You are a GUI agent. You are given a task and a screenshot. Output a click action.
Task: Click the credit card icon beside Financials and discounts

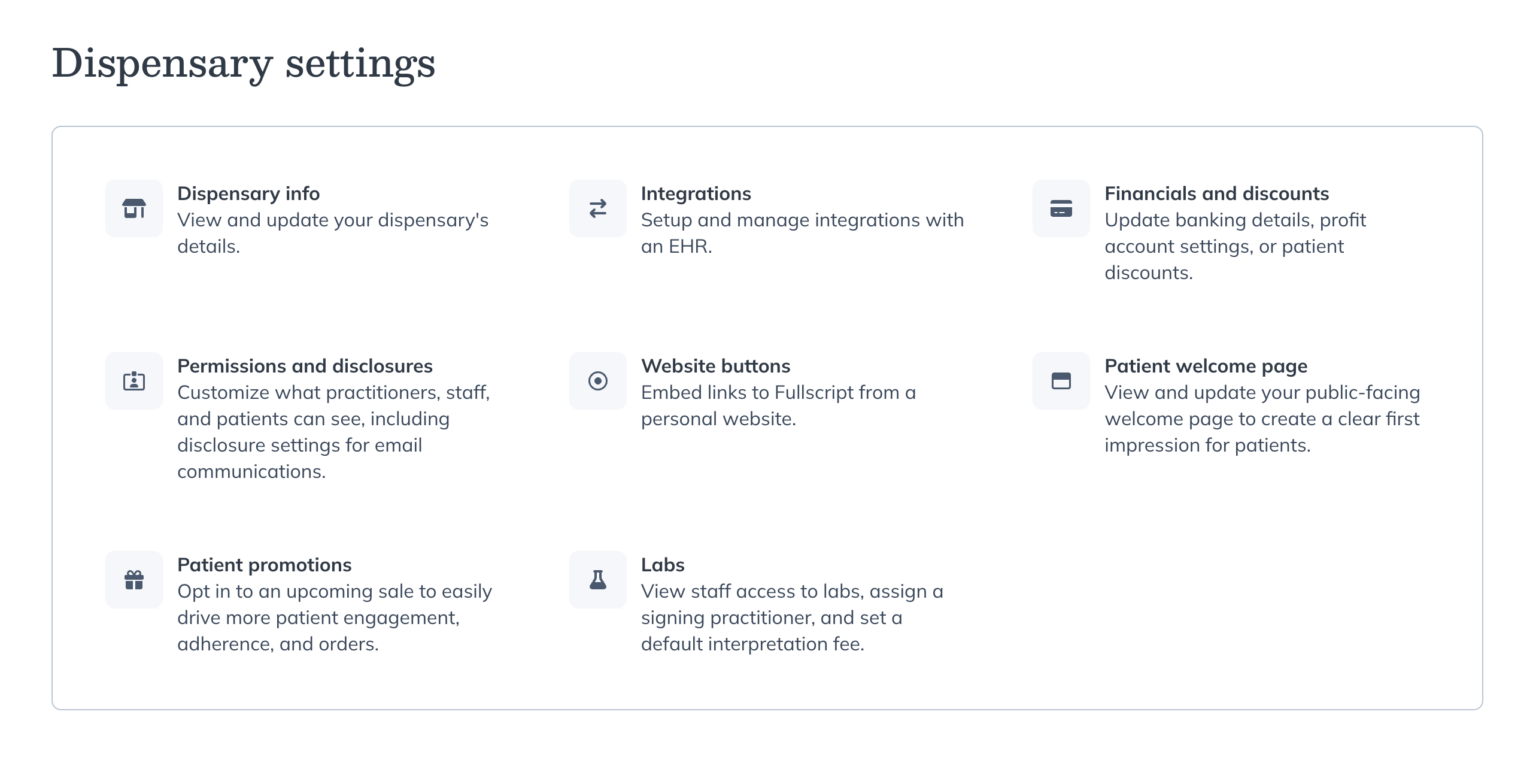coord(1060,208)
